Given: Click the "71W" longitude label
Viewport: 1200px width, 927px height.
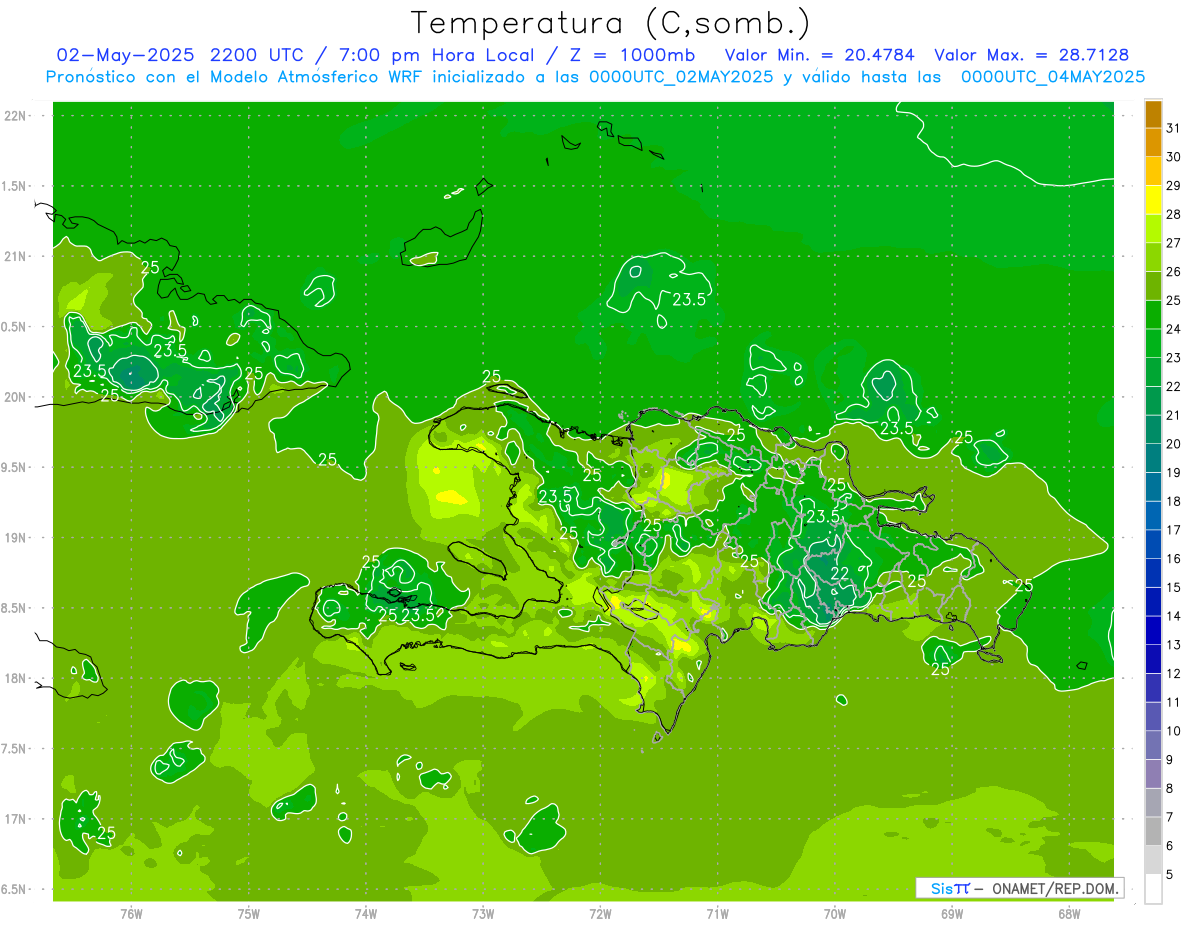Looking at the screenshot, I should (717, 913).
